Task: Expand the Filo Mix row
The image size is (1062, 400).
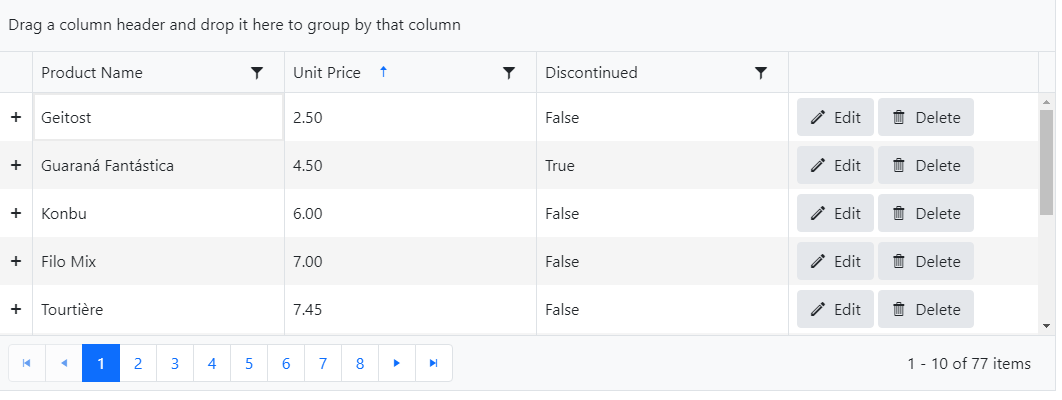Action: [16, 261]
